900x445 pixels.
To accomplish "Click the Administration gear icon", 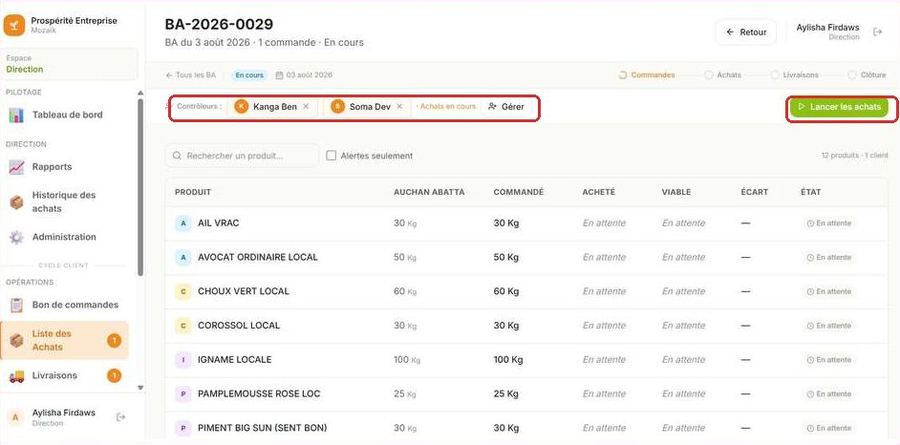I will [x=17, y=238].
